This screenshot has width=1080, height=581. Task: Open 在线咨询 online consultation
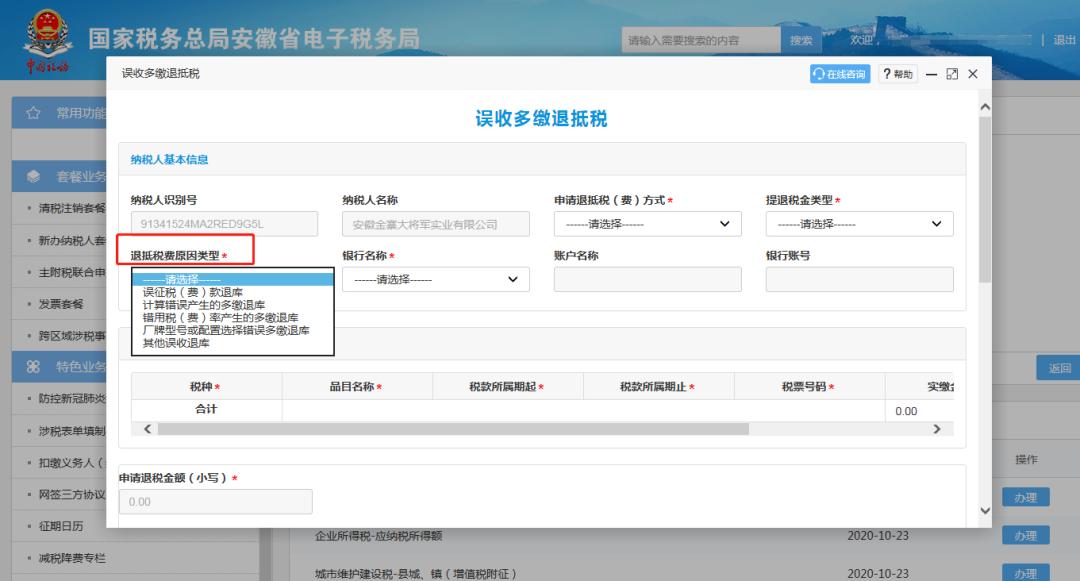coord(839,74)
